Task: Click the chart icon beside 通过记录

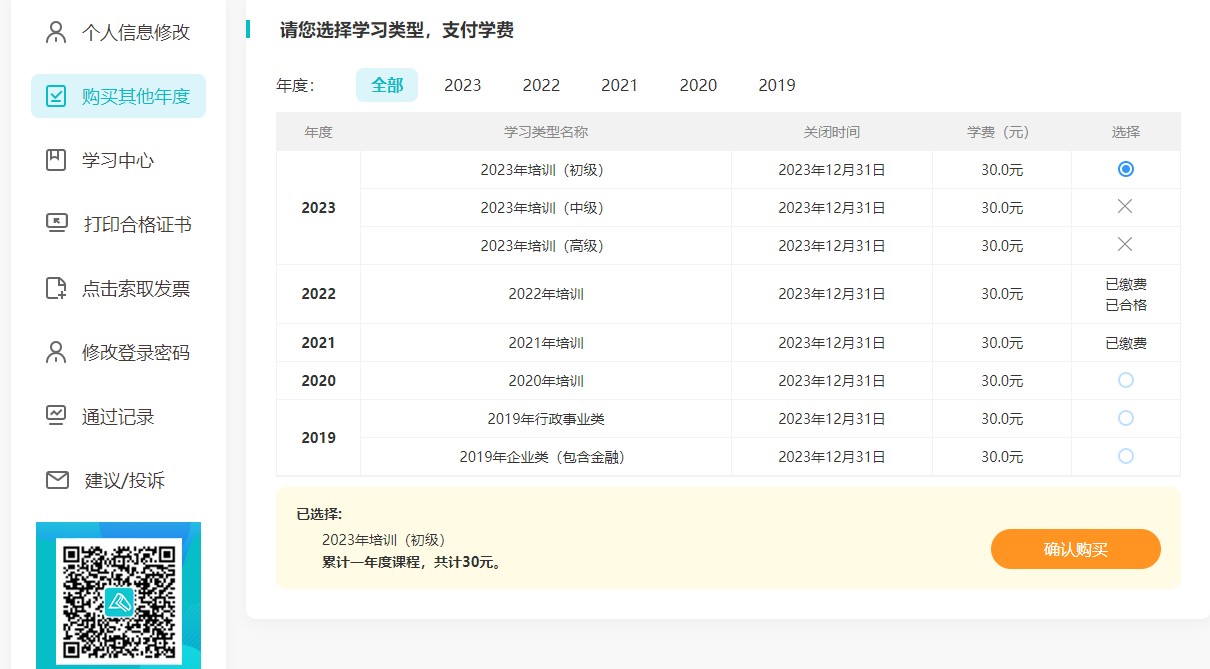Action: pyautogui.click(x=56, y=415)
